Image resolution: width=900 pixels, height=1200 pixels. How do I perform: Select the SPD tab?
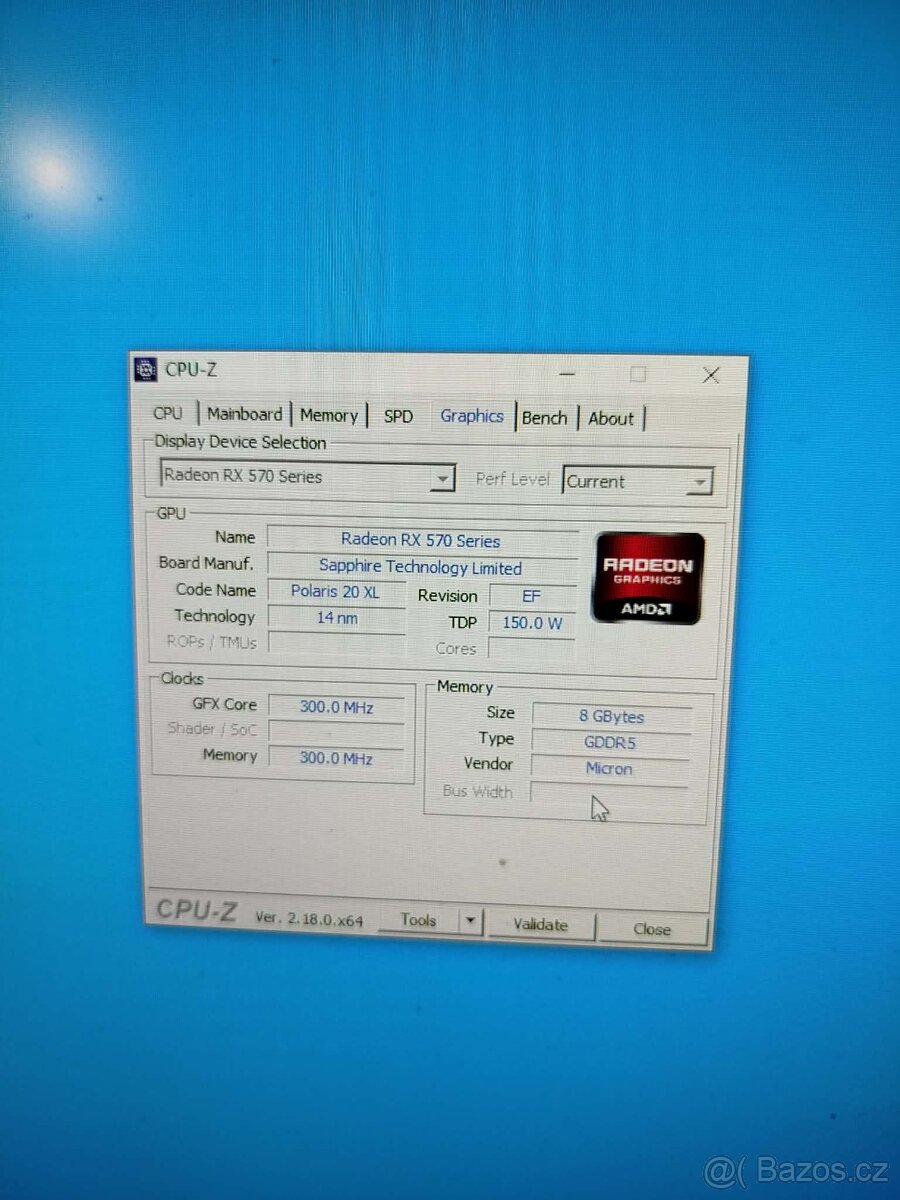[398, 415]
